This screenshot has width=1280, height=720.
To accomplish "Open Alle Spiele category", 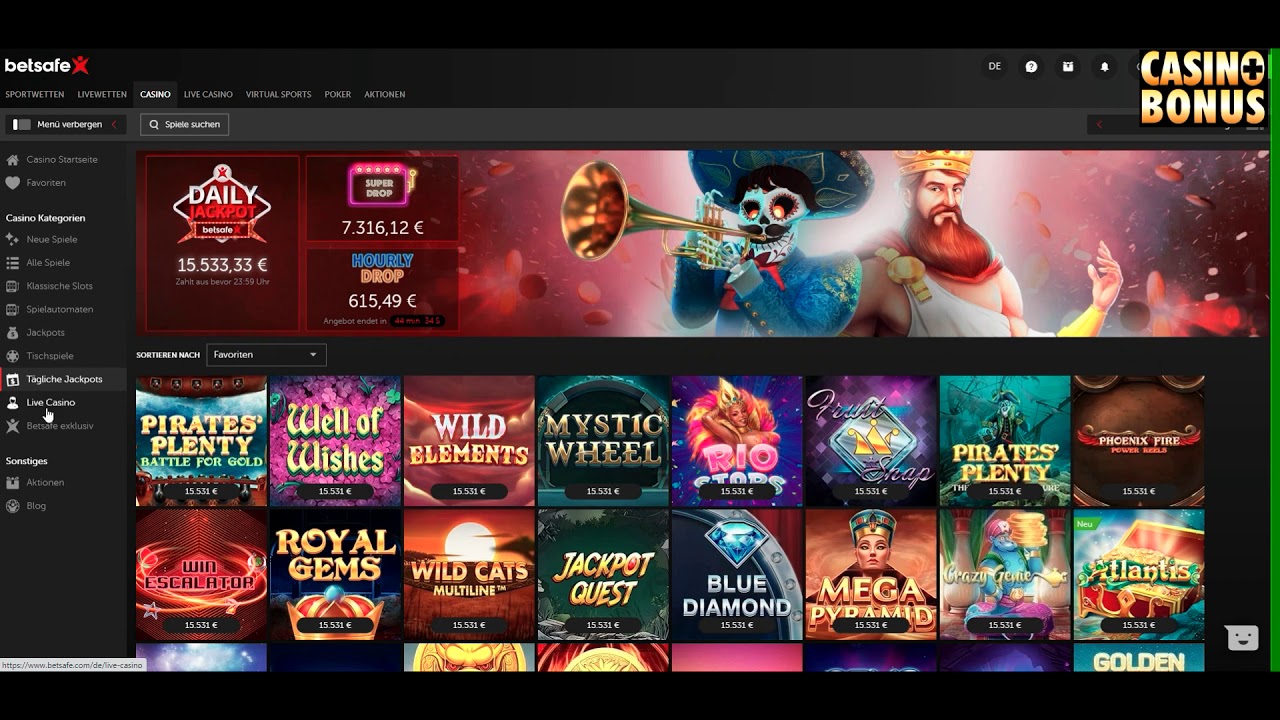I will pos(48,263).
